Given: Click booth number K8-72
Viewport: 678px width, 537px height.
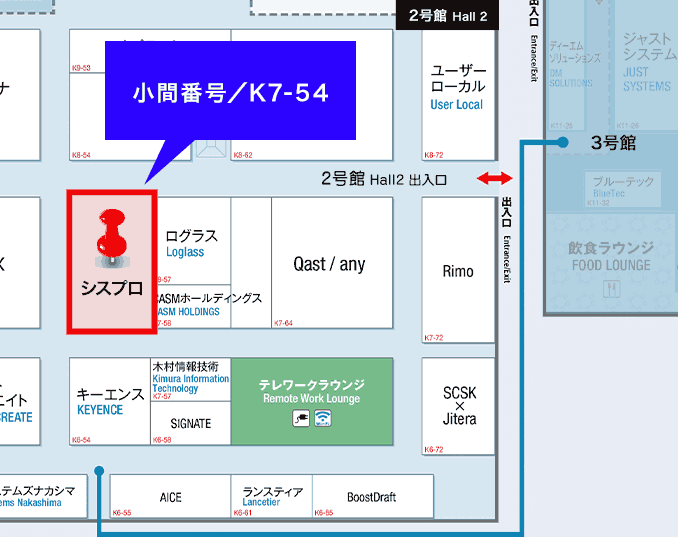Looking at the screenshot, I should coord(434,155).
